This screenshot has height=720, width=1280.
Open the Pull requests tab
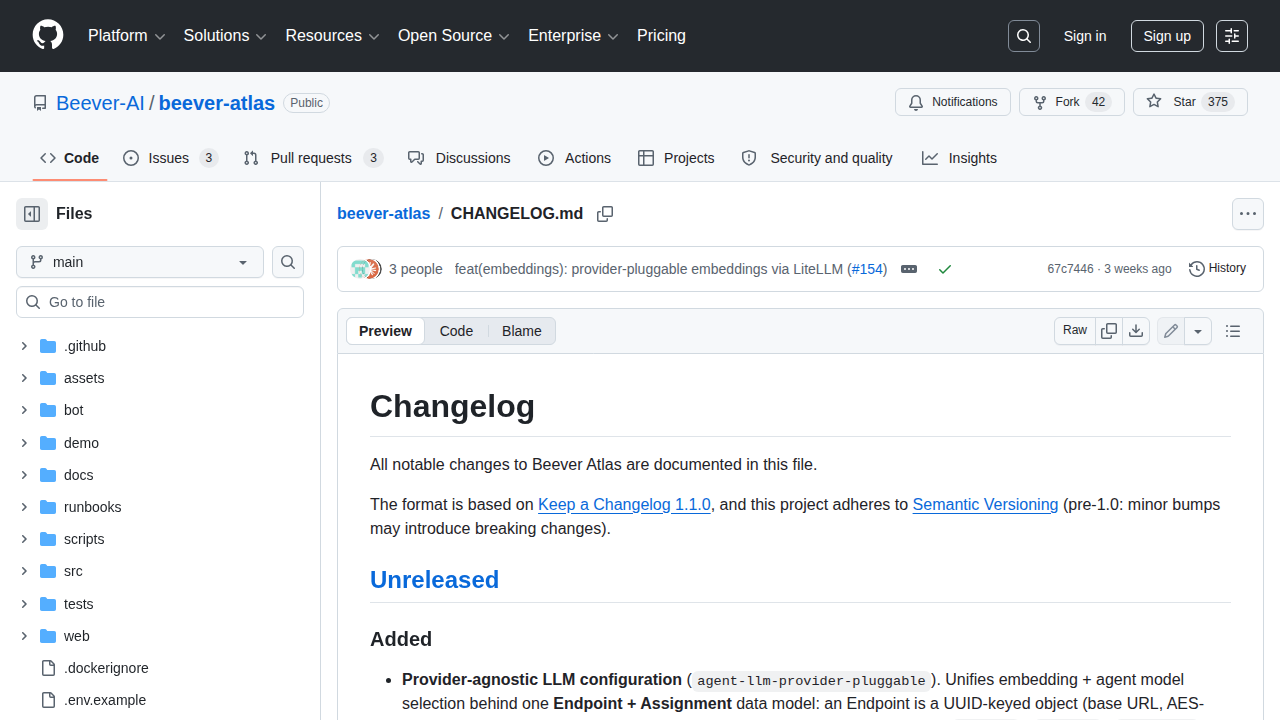(x=313, y=158)
